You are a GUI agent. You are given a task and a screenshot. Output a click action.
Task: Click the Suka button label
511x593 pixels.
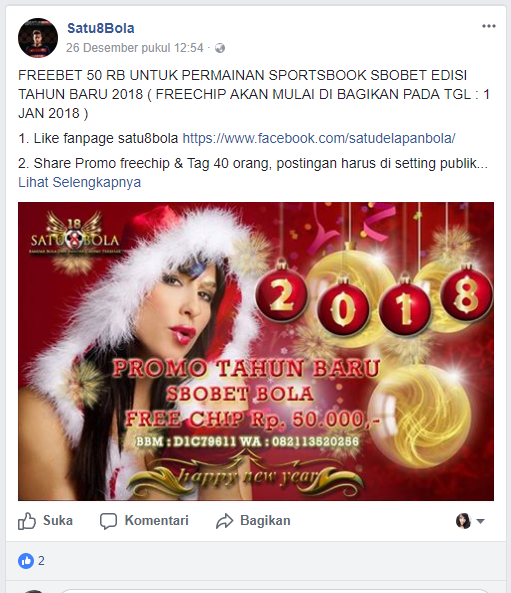(x=58, y=520)
